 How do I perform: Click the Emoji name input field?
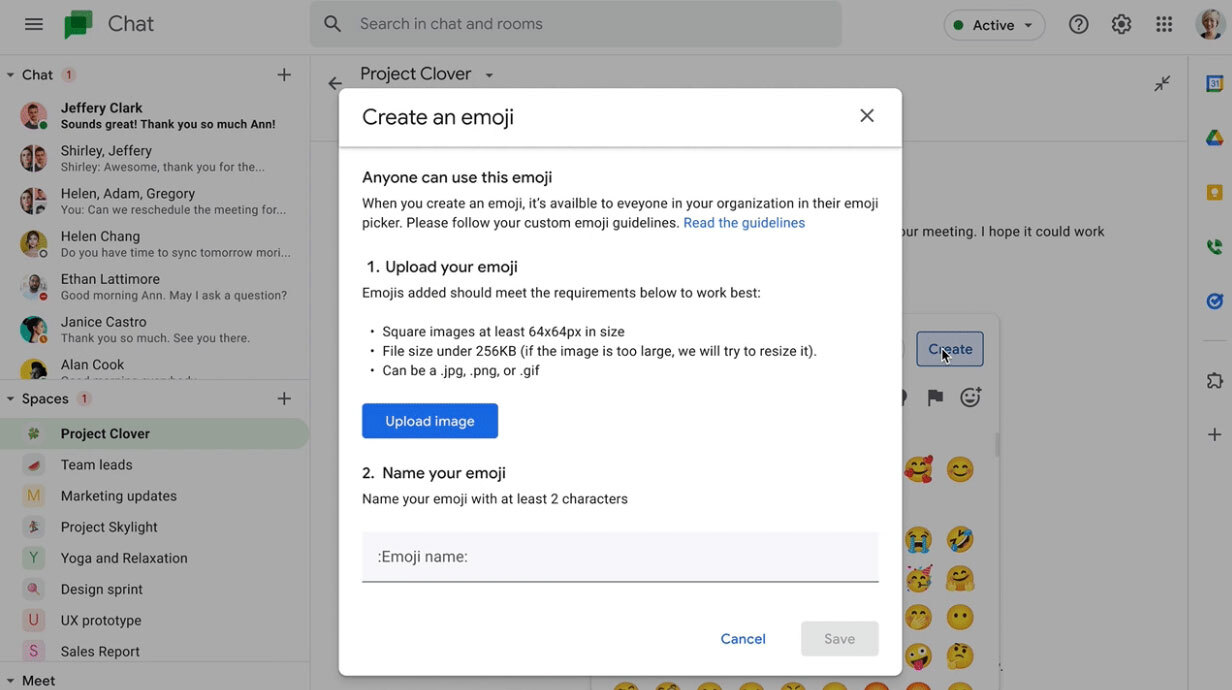[620, 557]
